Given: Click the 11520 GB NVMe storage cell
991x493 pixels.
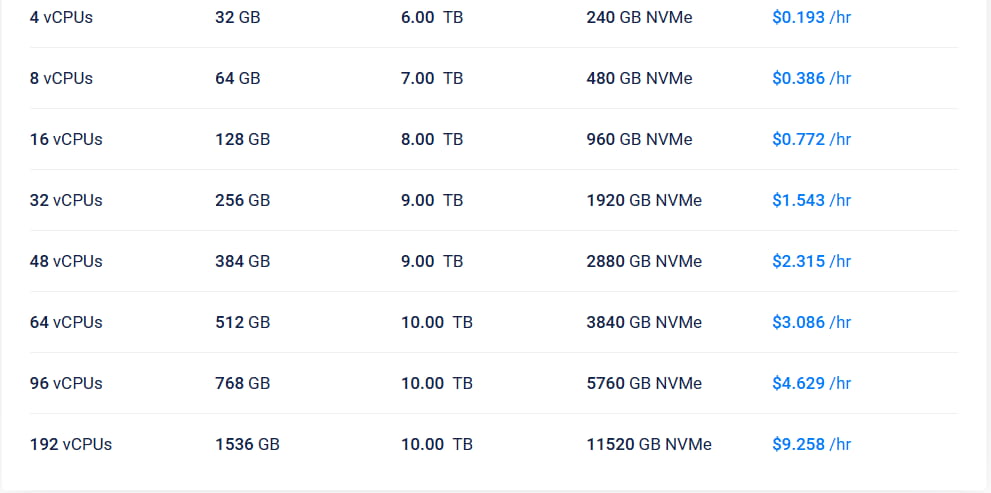Looking at the screenshot, I should (x=649, y=444).
